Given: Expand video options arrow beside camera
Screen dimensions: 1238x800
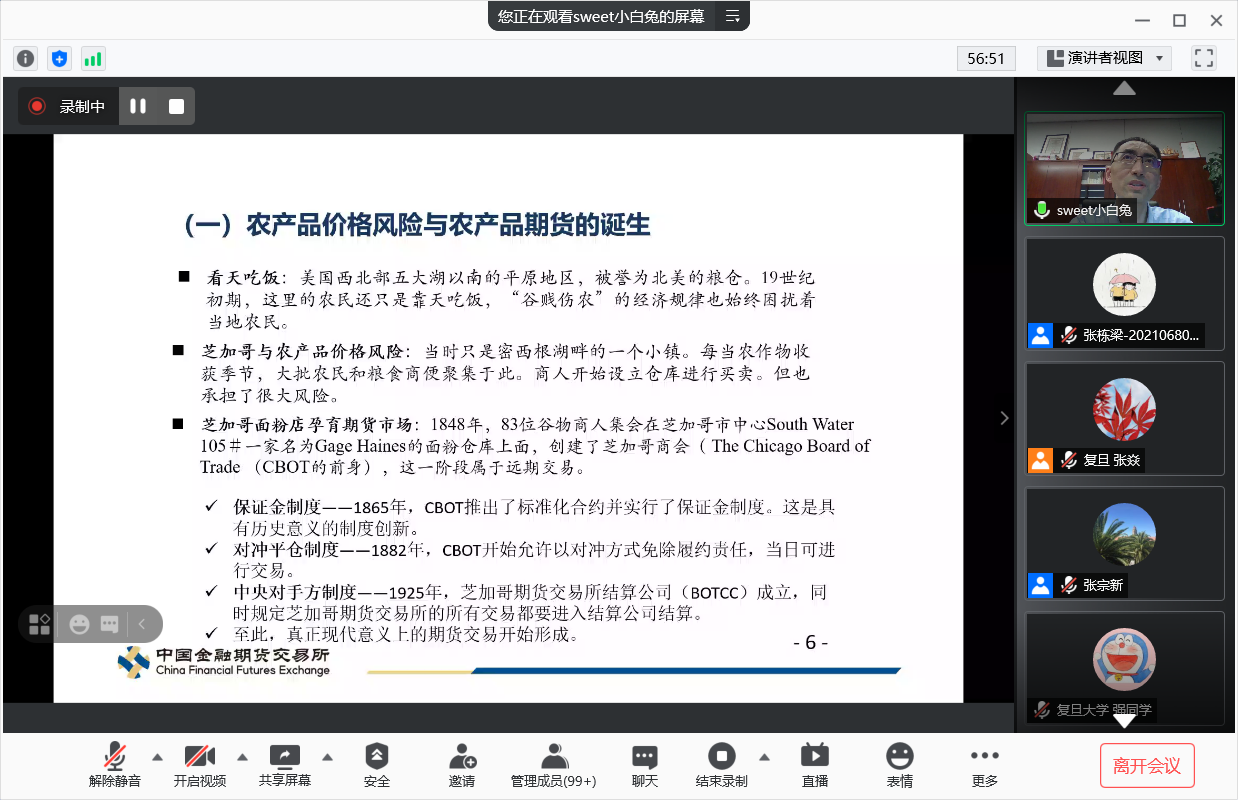Looking at the screenshot, I should coord(242,756).
